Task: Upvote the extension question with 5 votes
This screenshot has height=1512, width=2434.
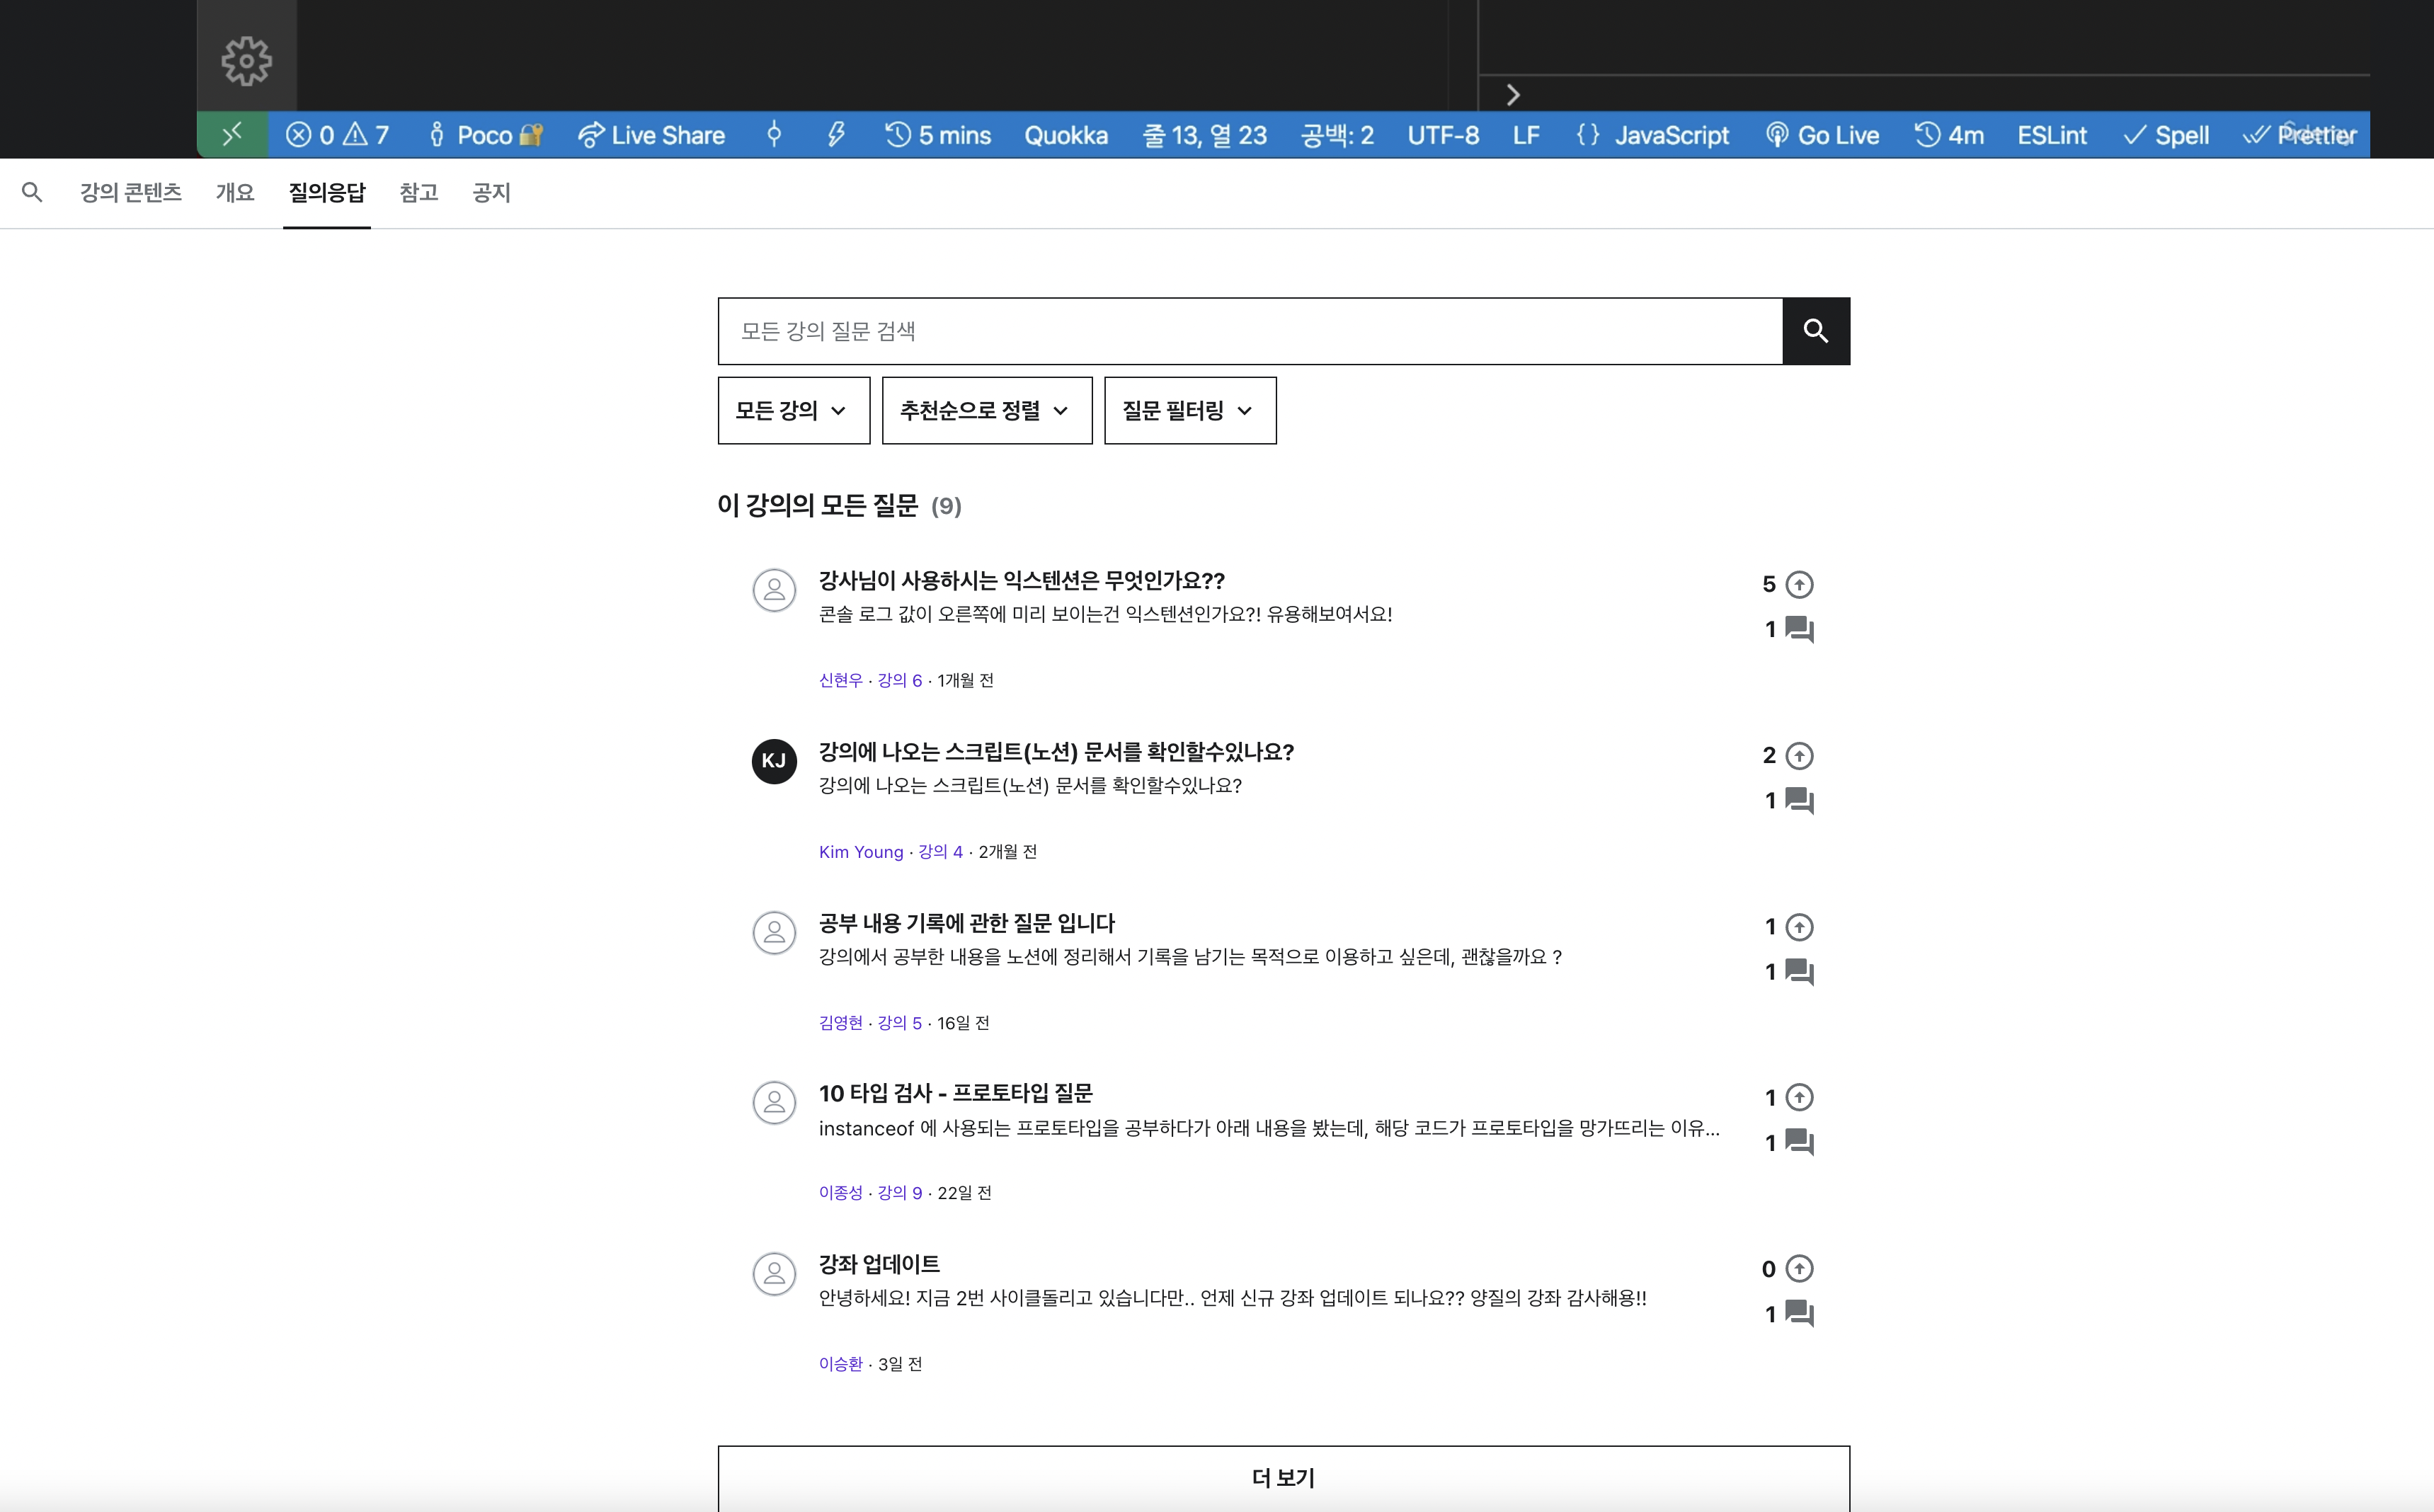Action: (1798, 584)
